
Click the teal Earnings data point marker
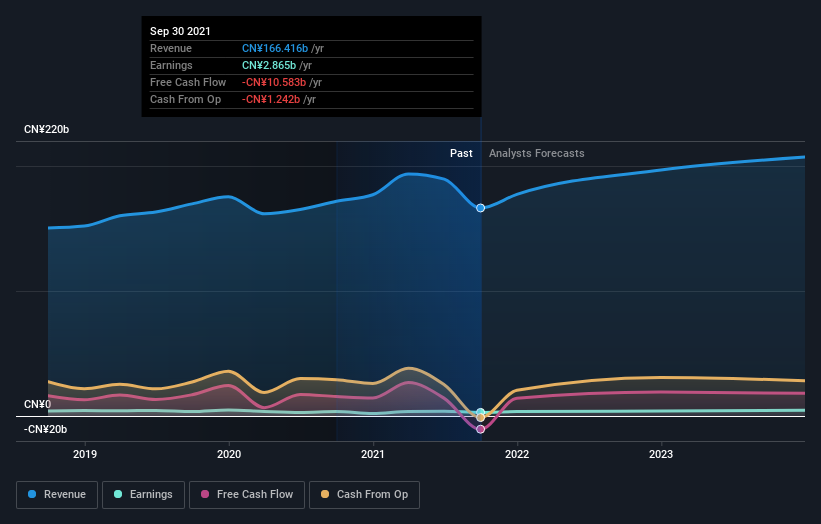pos(480,412)
